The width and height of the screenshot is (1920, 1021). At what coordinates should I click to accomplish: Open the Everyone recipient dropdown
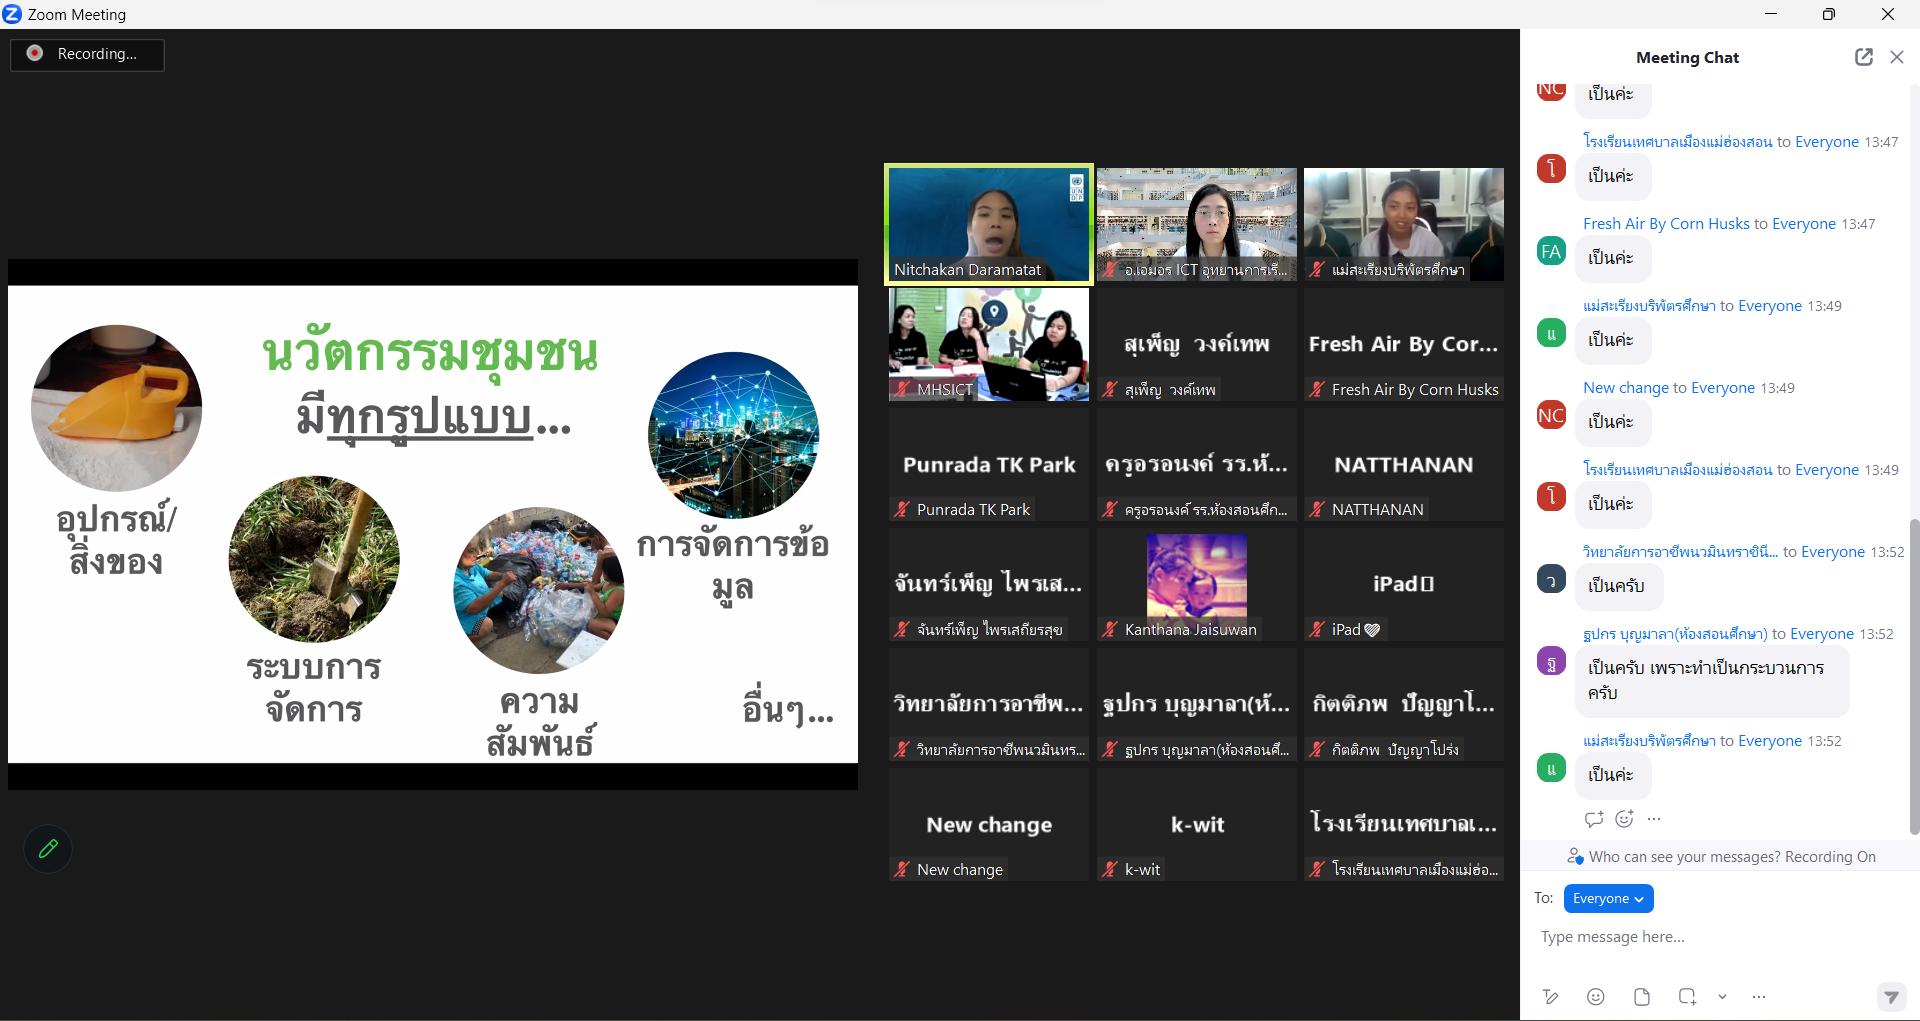tap(1608, 898)
